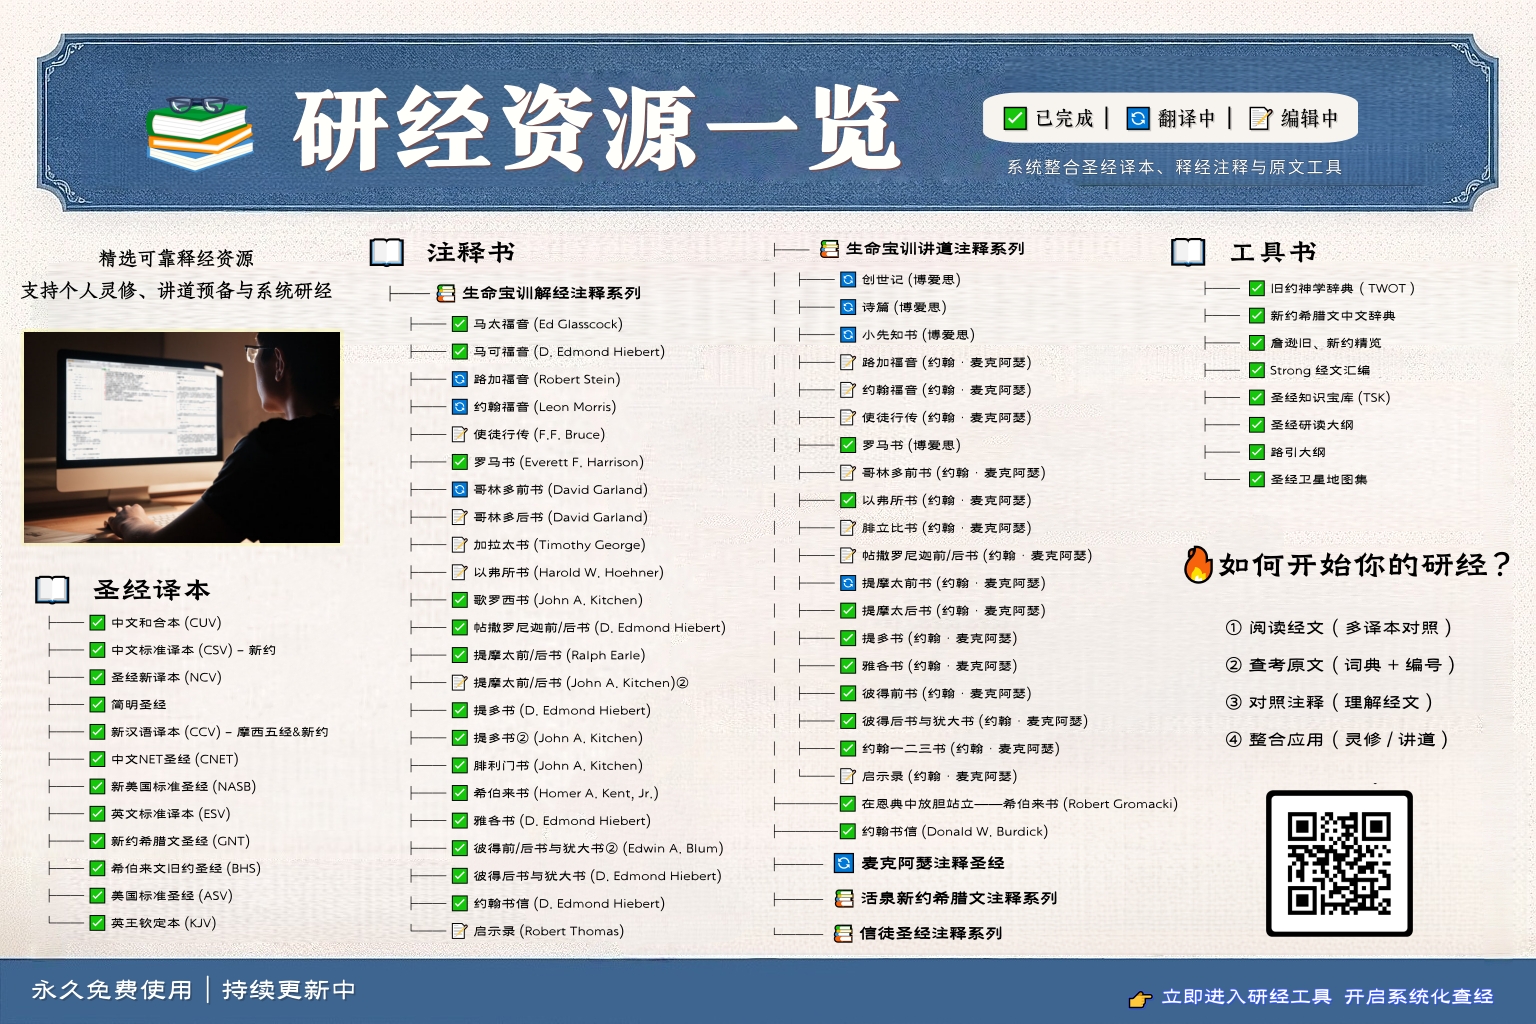This screenshot has width=1536, height=1024.
Task: Click the flame icon beside 如何开始你的研经
Action: (1197, 565)
